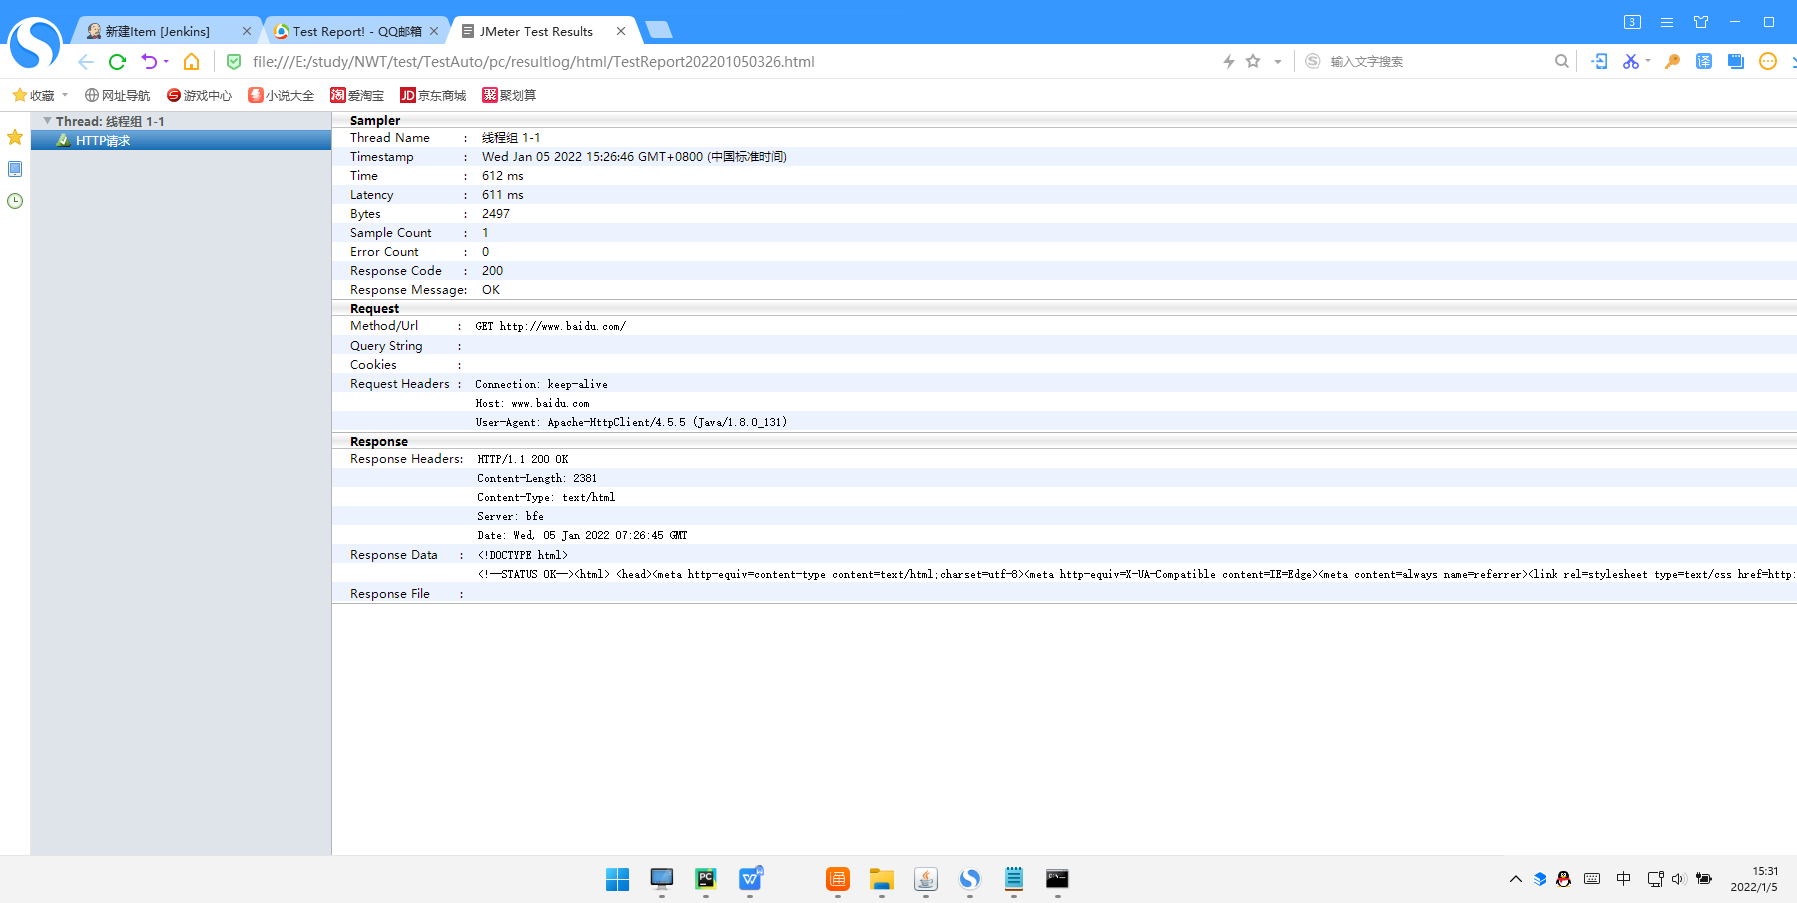
Task: Close the 新建Item [Jenkins] tab
Action: click(247, 31)
